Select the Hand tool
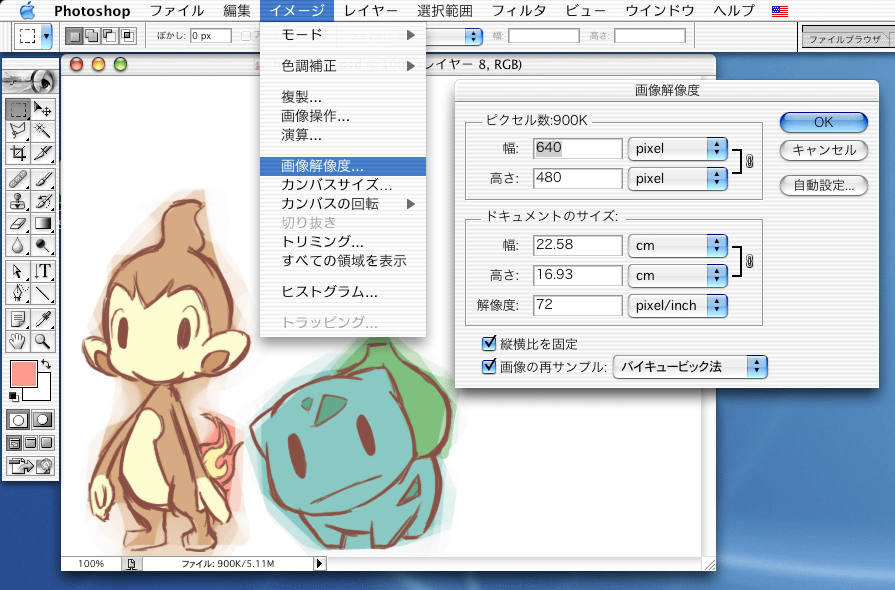Viewport: 895px width, 590px height. click(x=18, y=341)
